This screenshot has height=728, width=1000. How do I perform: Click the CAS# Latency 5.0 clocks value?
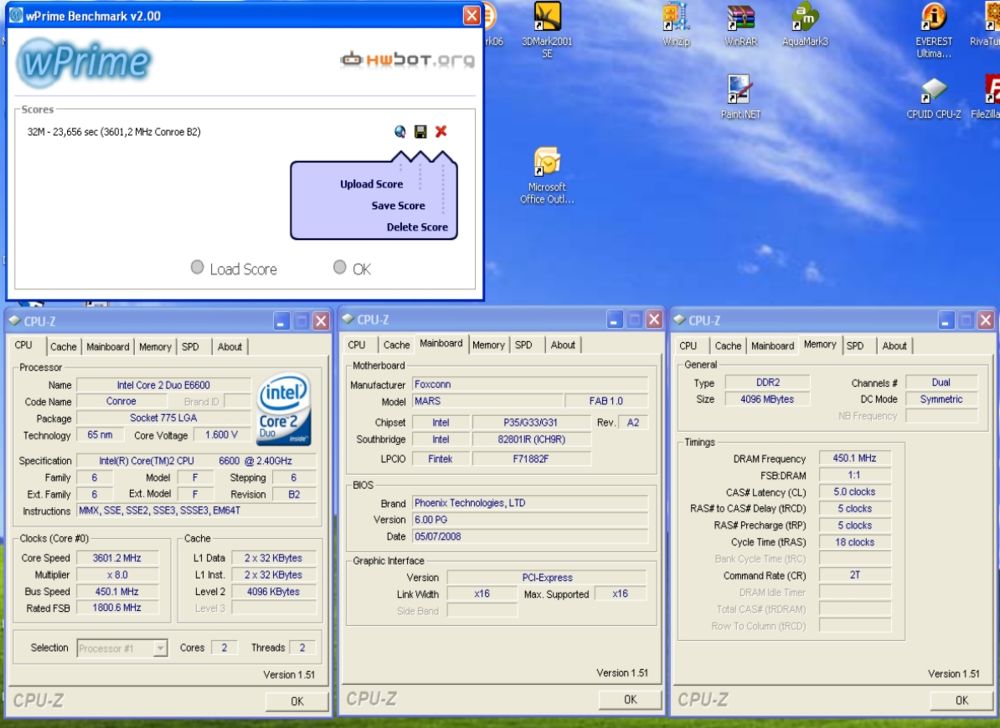(855, 492)
